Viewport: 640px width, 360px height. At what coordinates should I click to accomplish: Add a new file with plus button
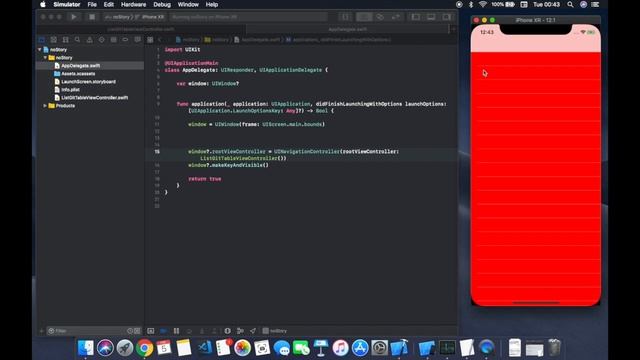pyautogui.click(x=41, y=331)
